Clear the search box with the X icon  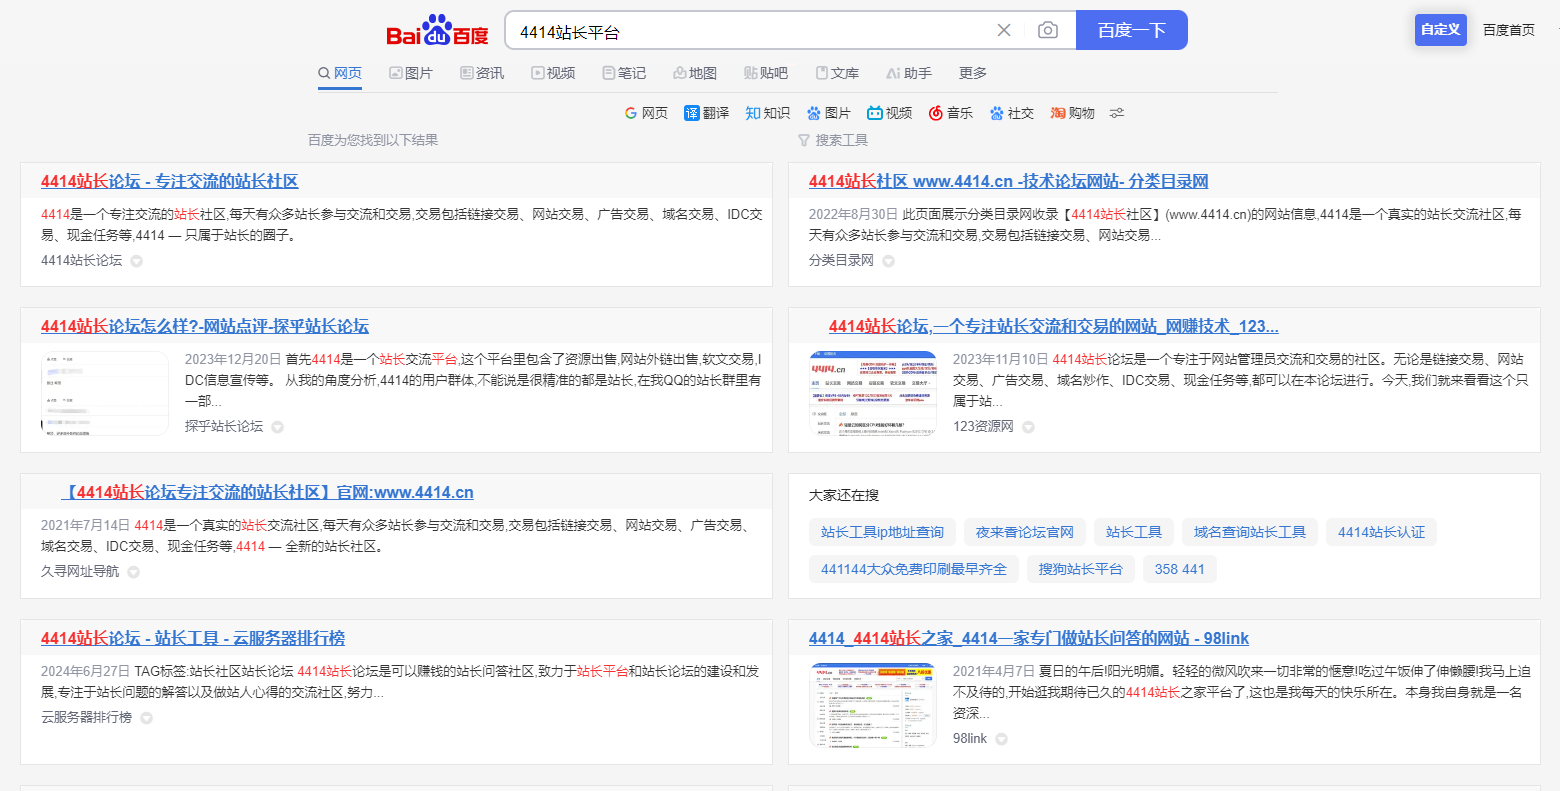[1004, 30]
